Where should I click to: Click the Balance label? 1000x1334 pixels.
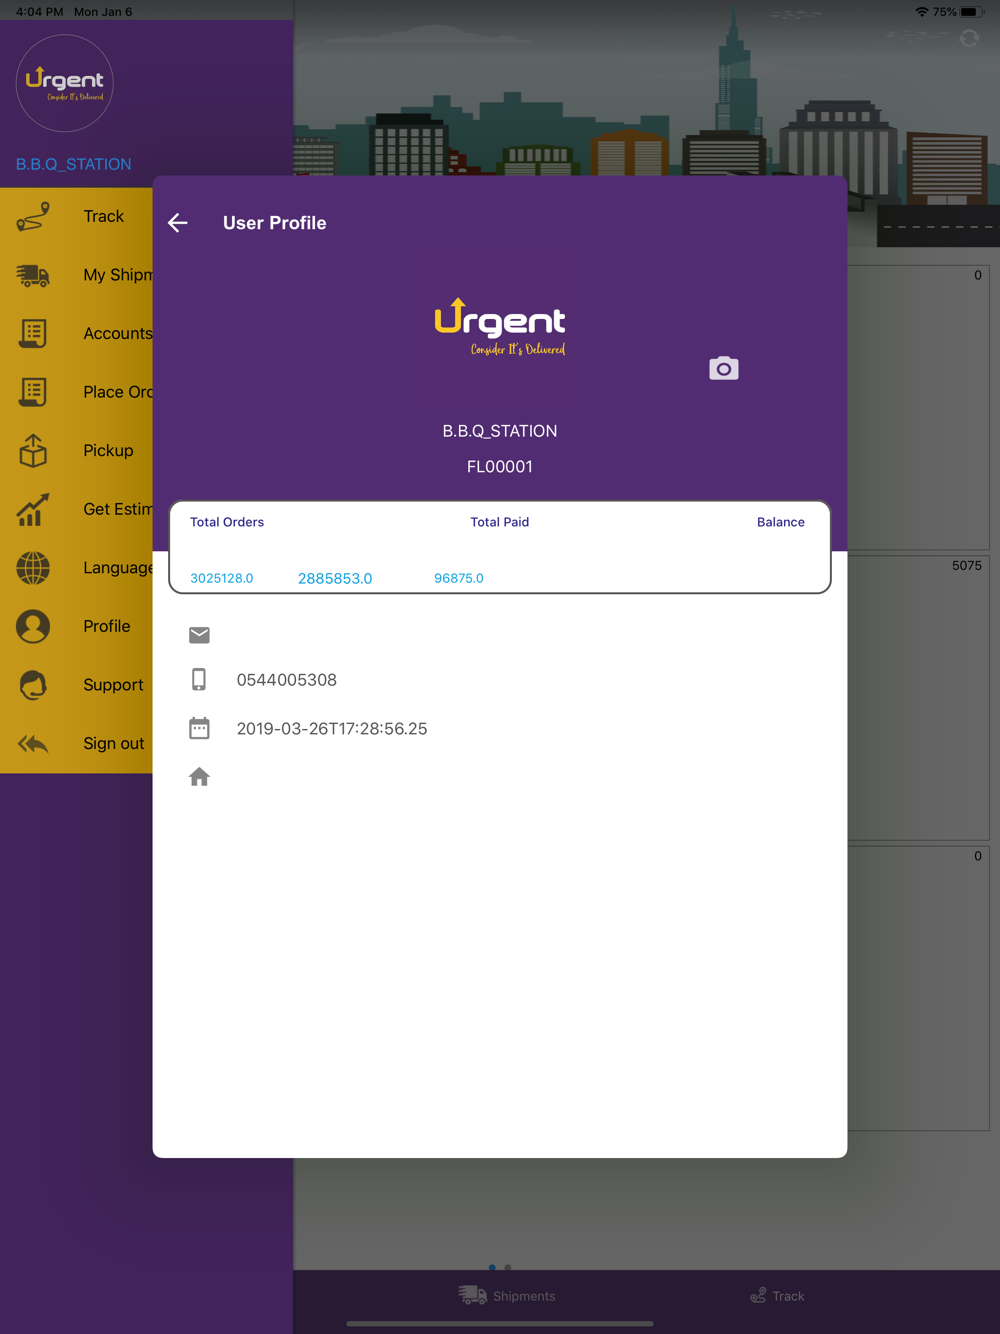781,522
